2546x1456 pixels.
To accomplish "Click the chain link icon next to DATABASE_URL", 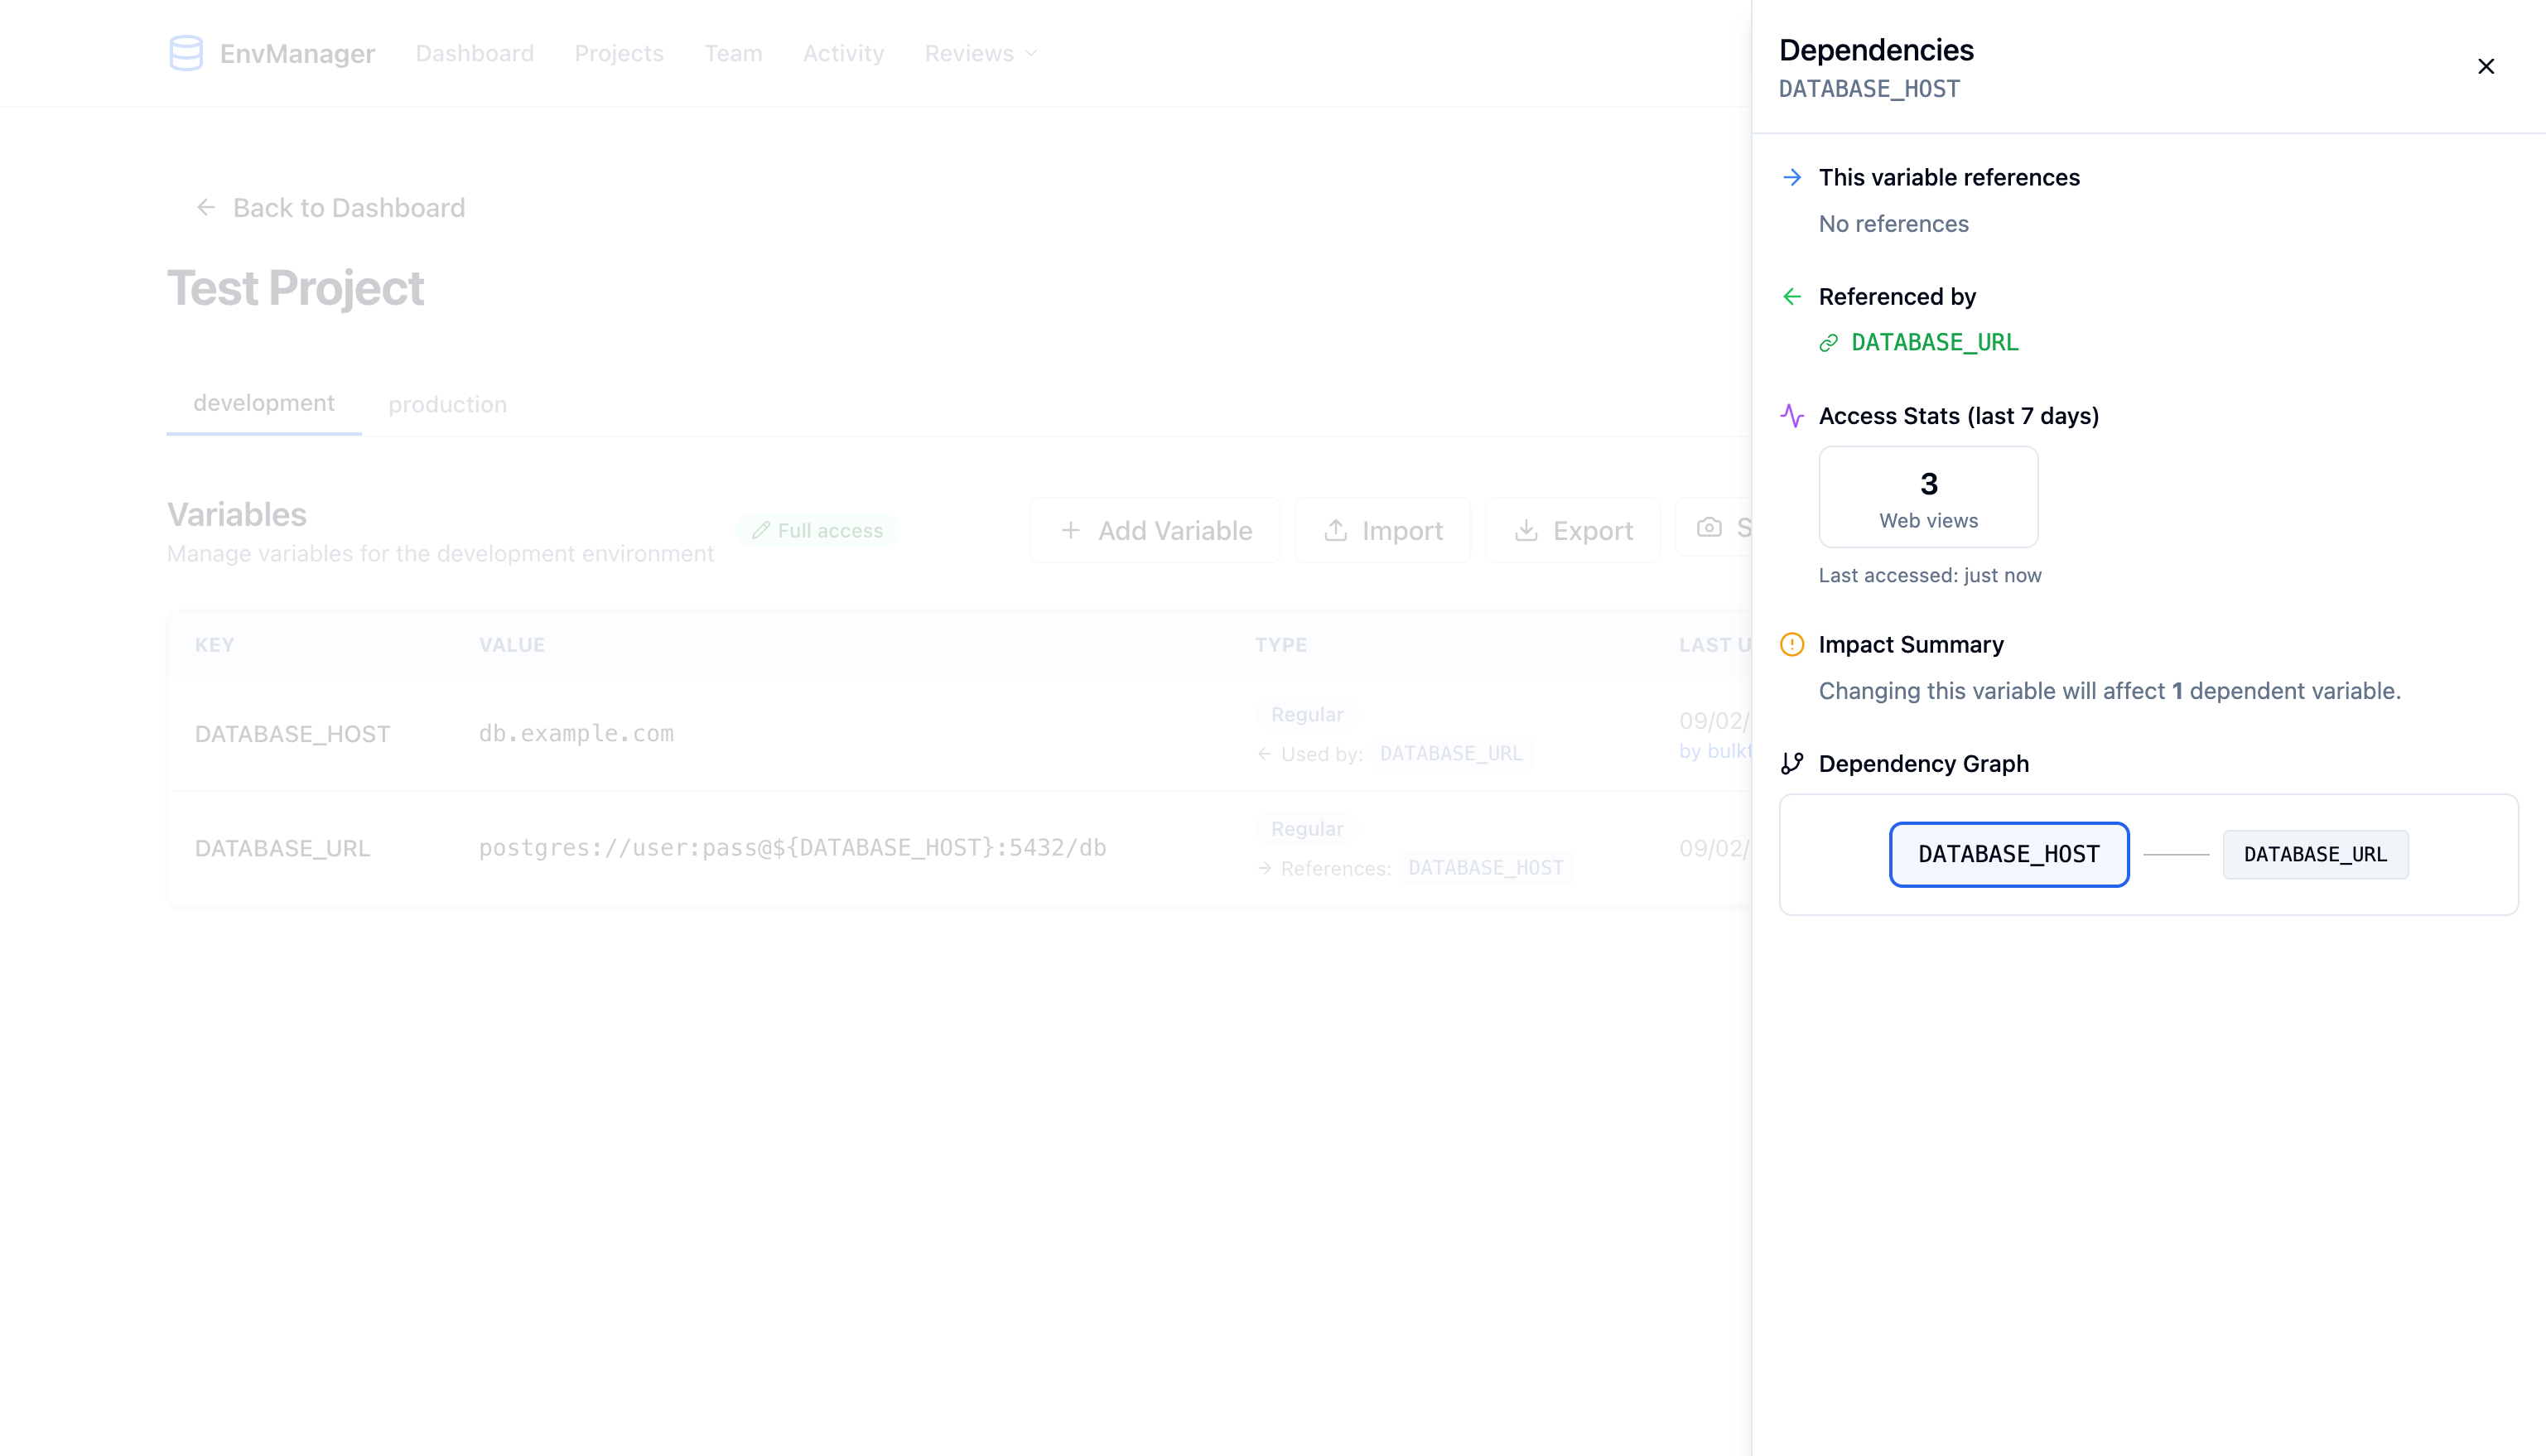I will (x=1828, y=342).
